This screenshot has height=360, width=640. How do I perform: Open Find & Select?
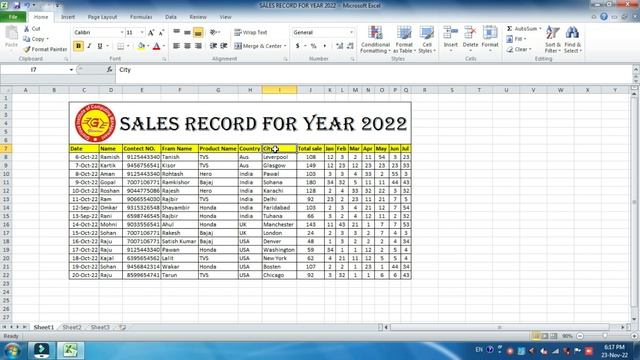(x=573, y=39)
